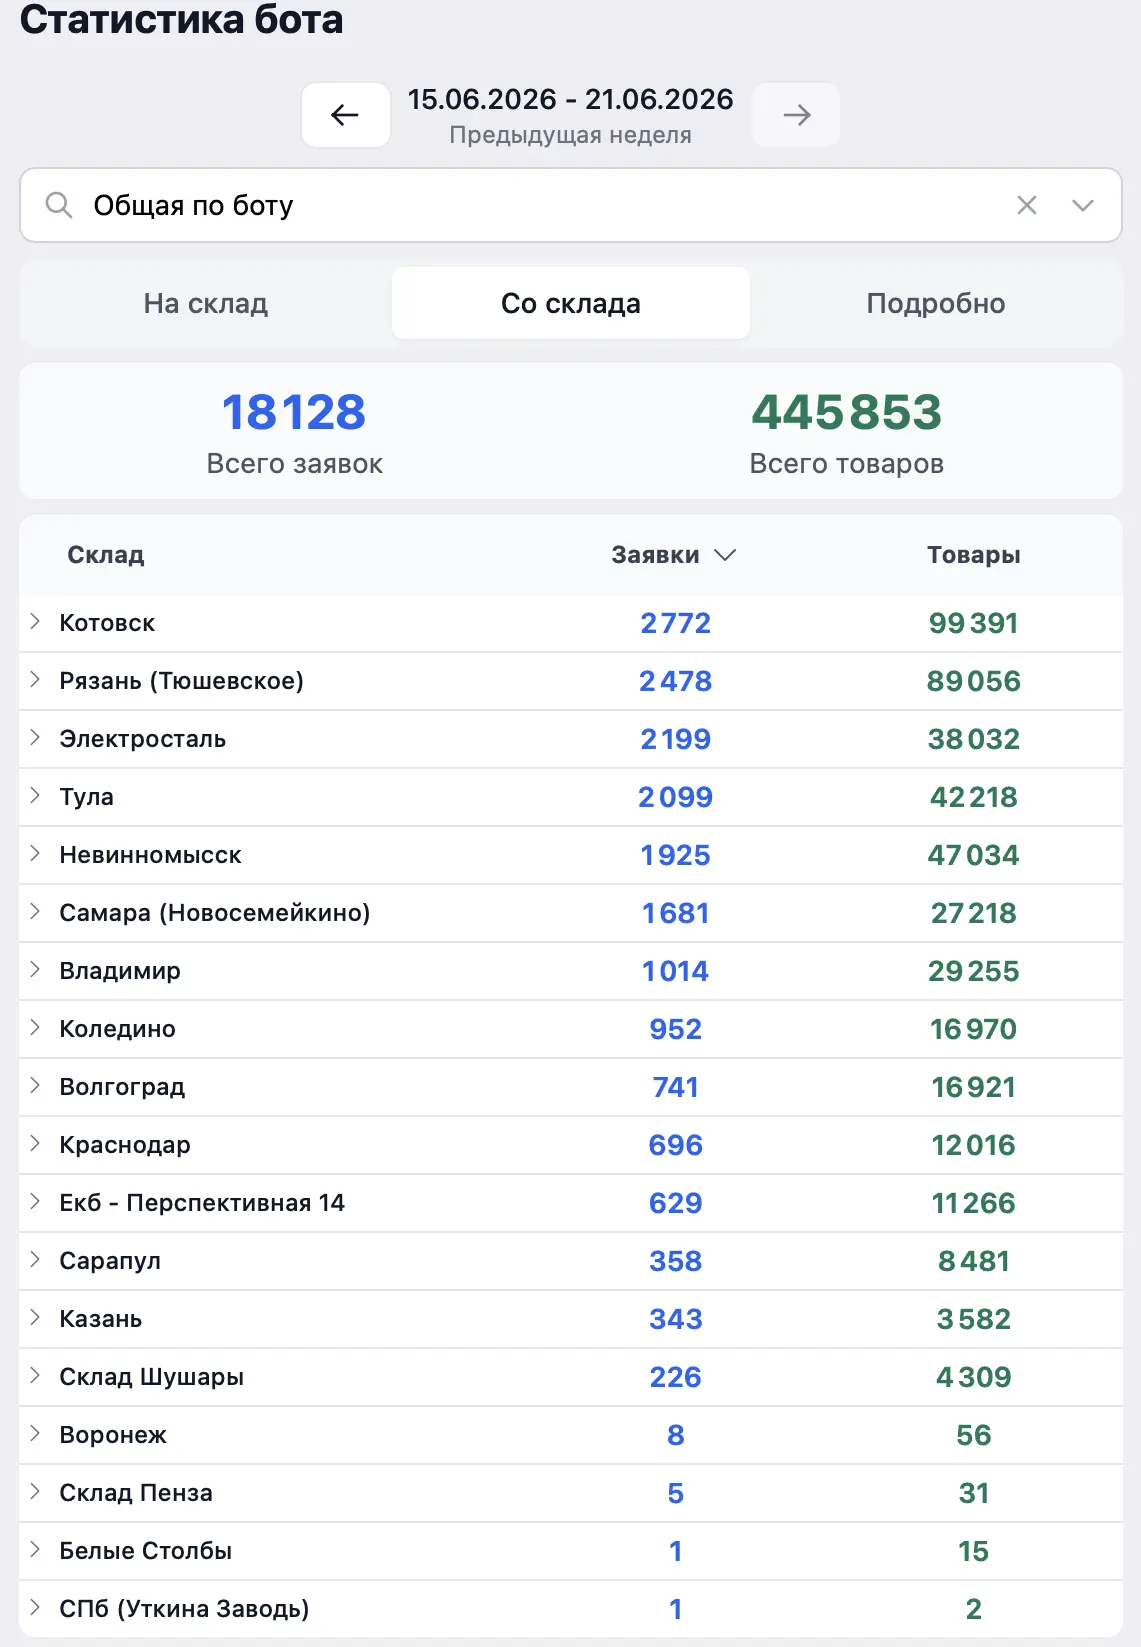This screenshot has height=1647, width=1141.
Task: Expand the Казань row
Action: pyautogui.click(x=35, y=1318)
